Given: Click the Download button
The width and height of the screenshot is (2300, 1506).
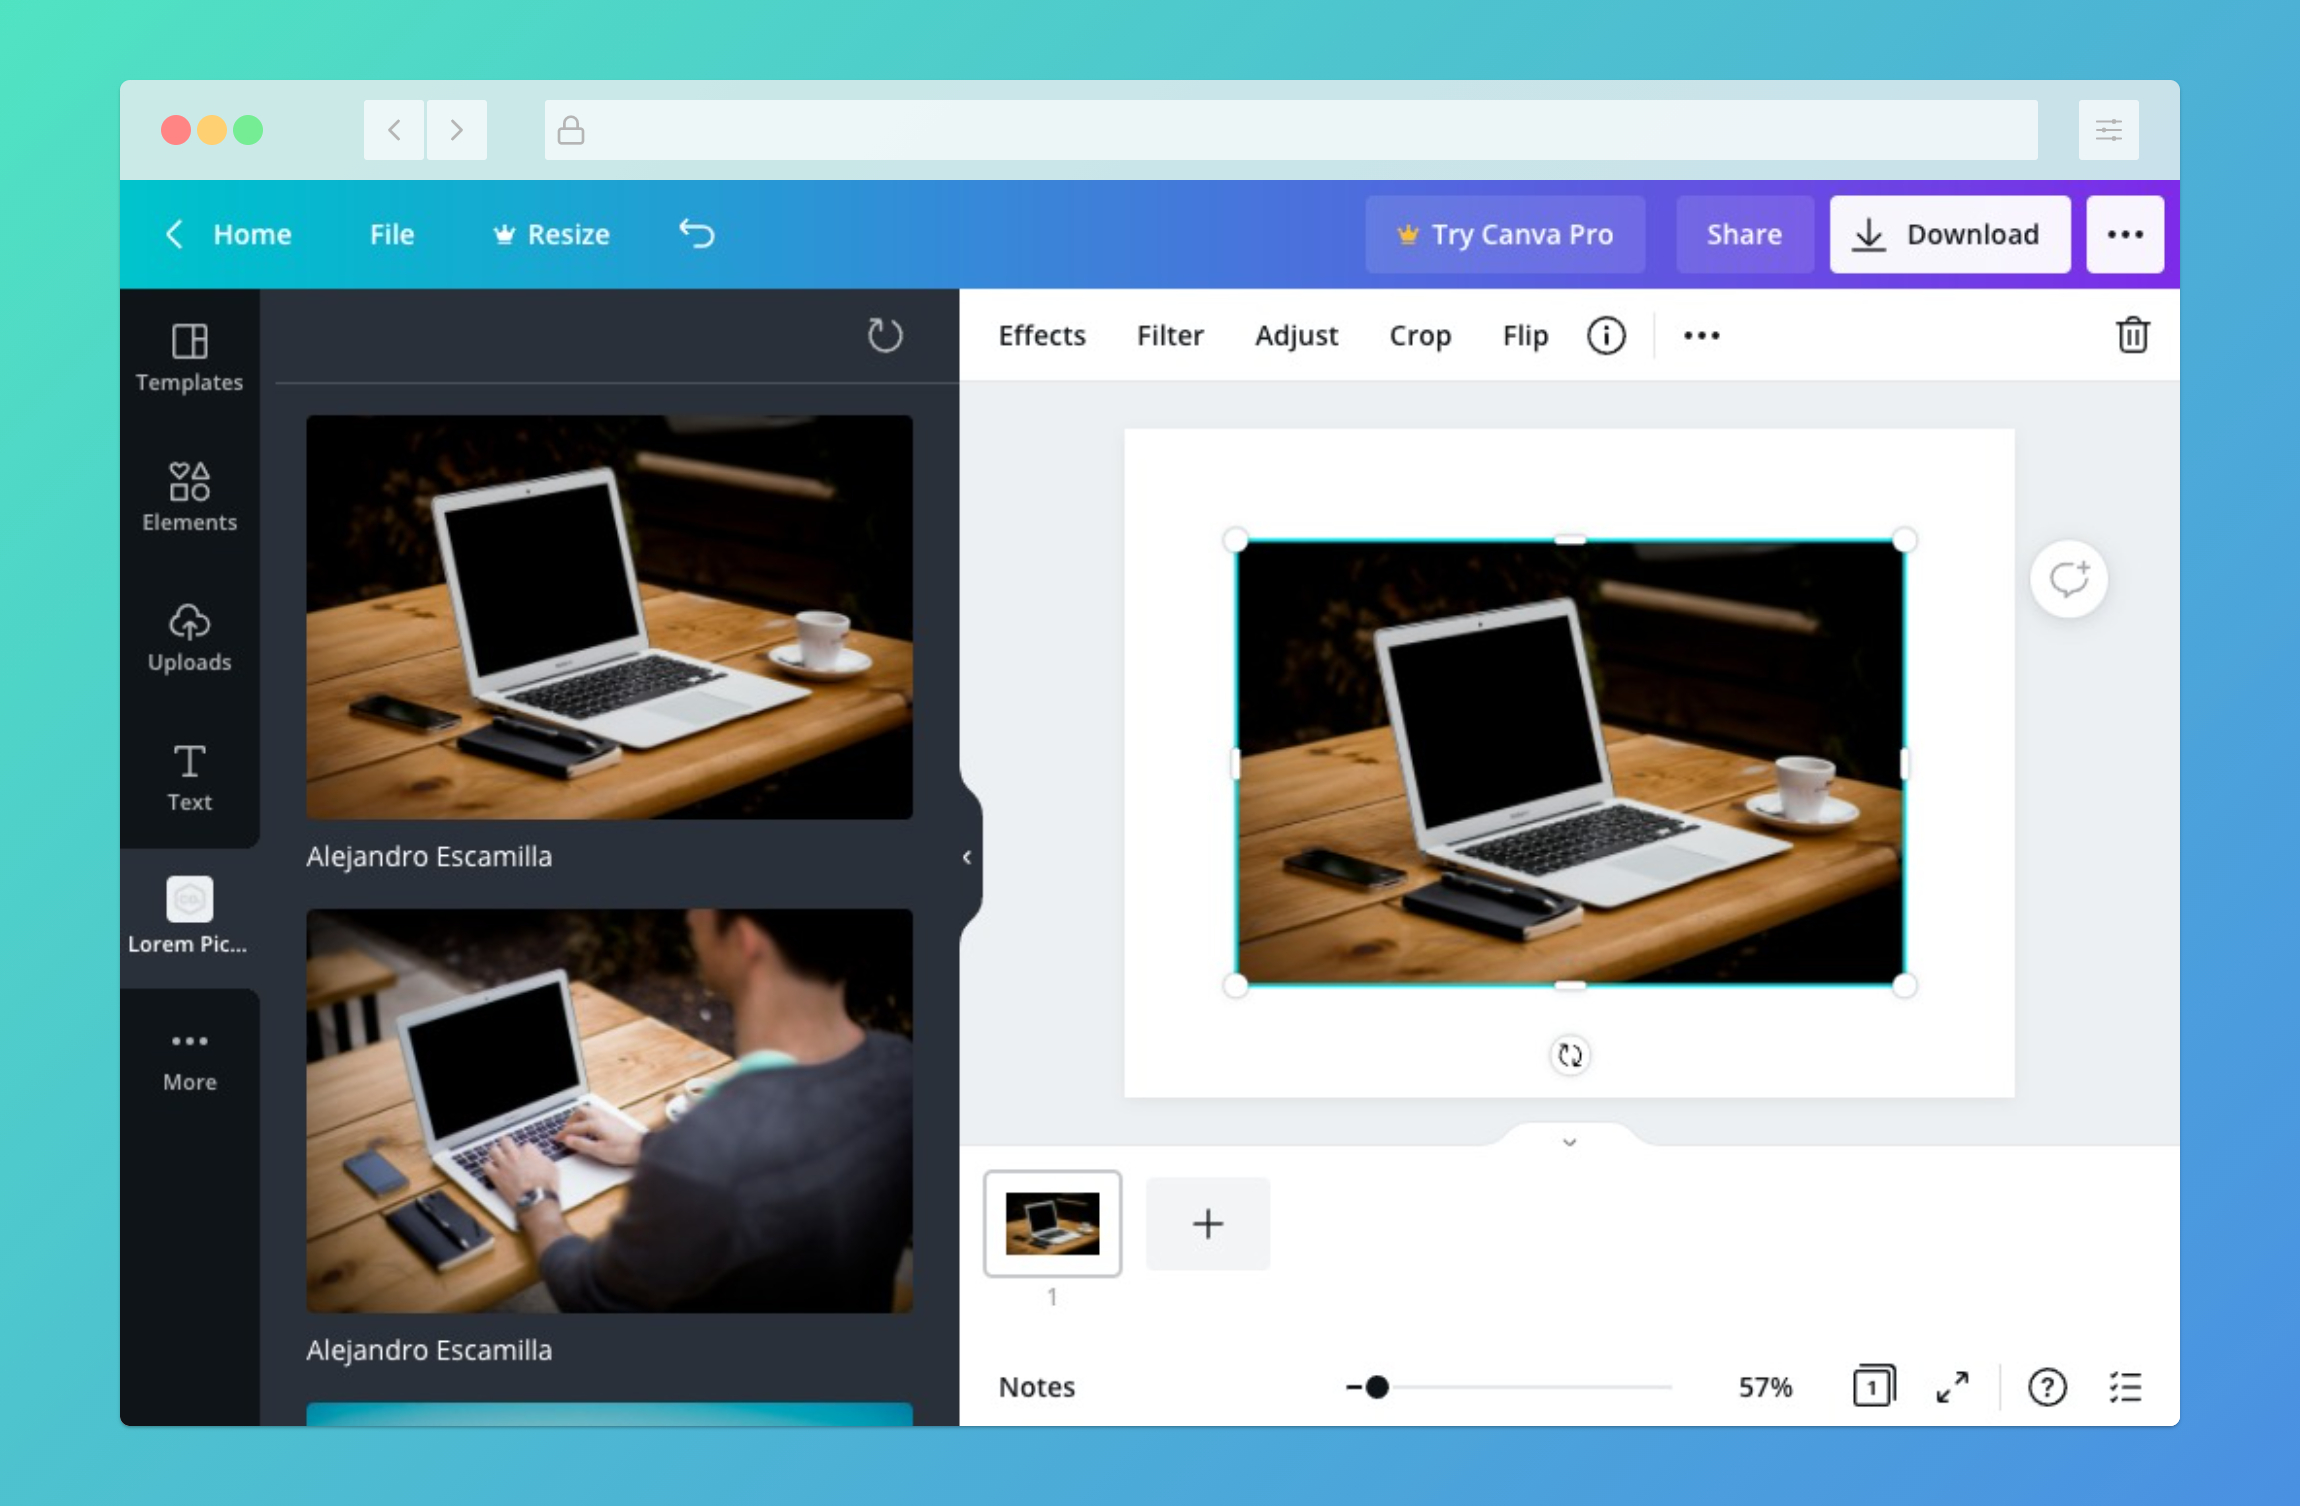Looking at the screenshot, I should coord(1950,234).
